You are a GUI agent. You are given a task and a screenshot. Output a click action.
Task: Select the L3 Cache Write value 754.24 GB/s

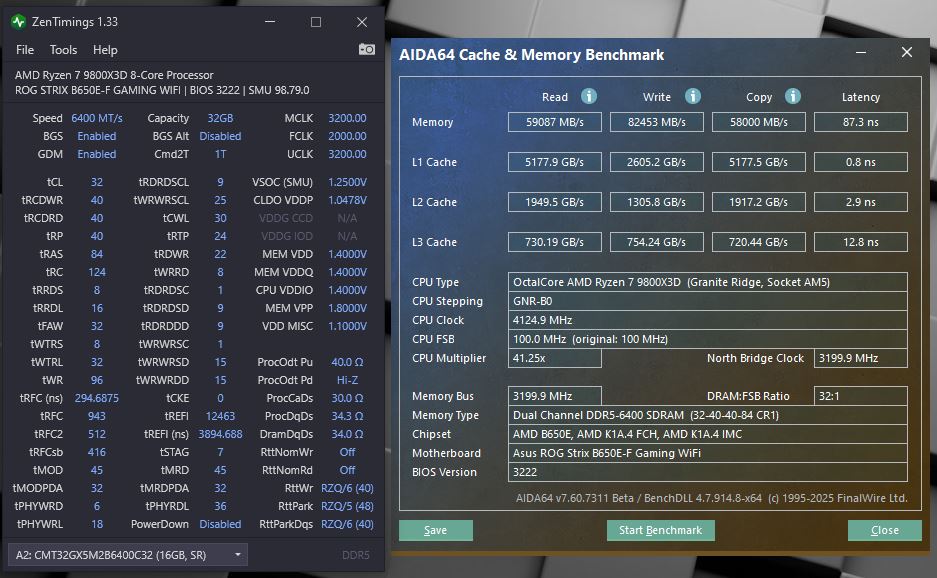point(657,242)
